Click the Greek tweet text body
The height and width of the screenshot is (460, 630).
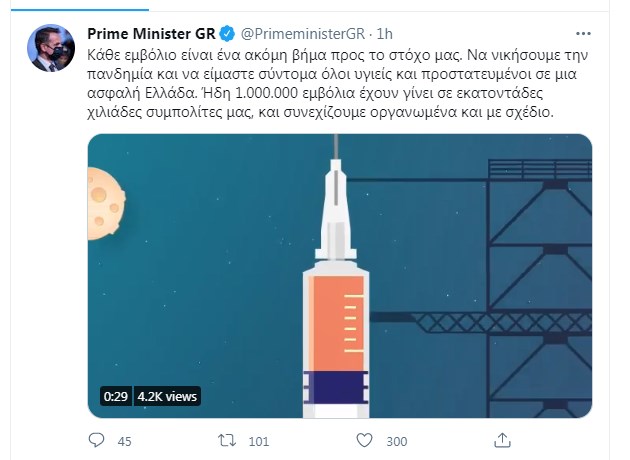(338, 84)
